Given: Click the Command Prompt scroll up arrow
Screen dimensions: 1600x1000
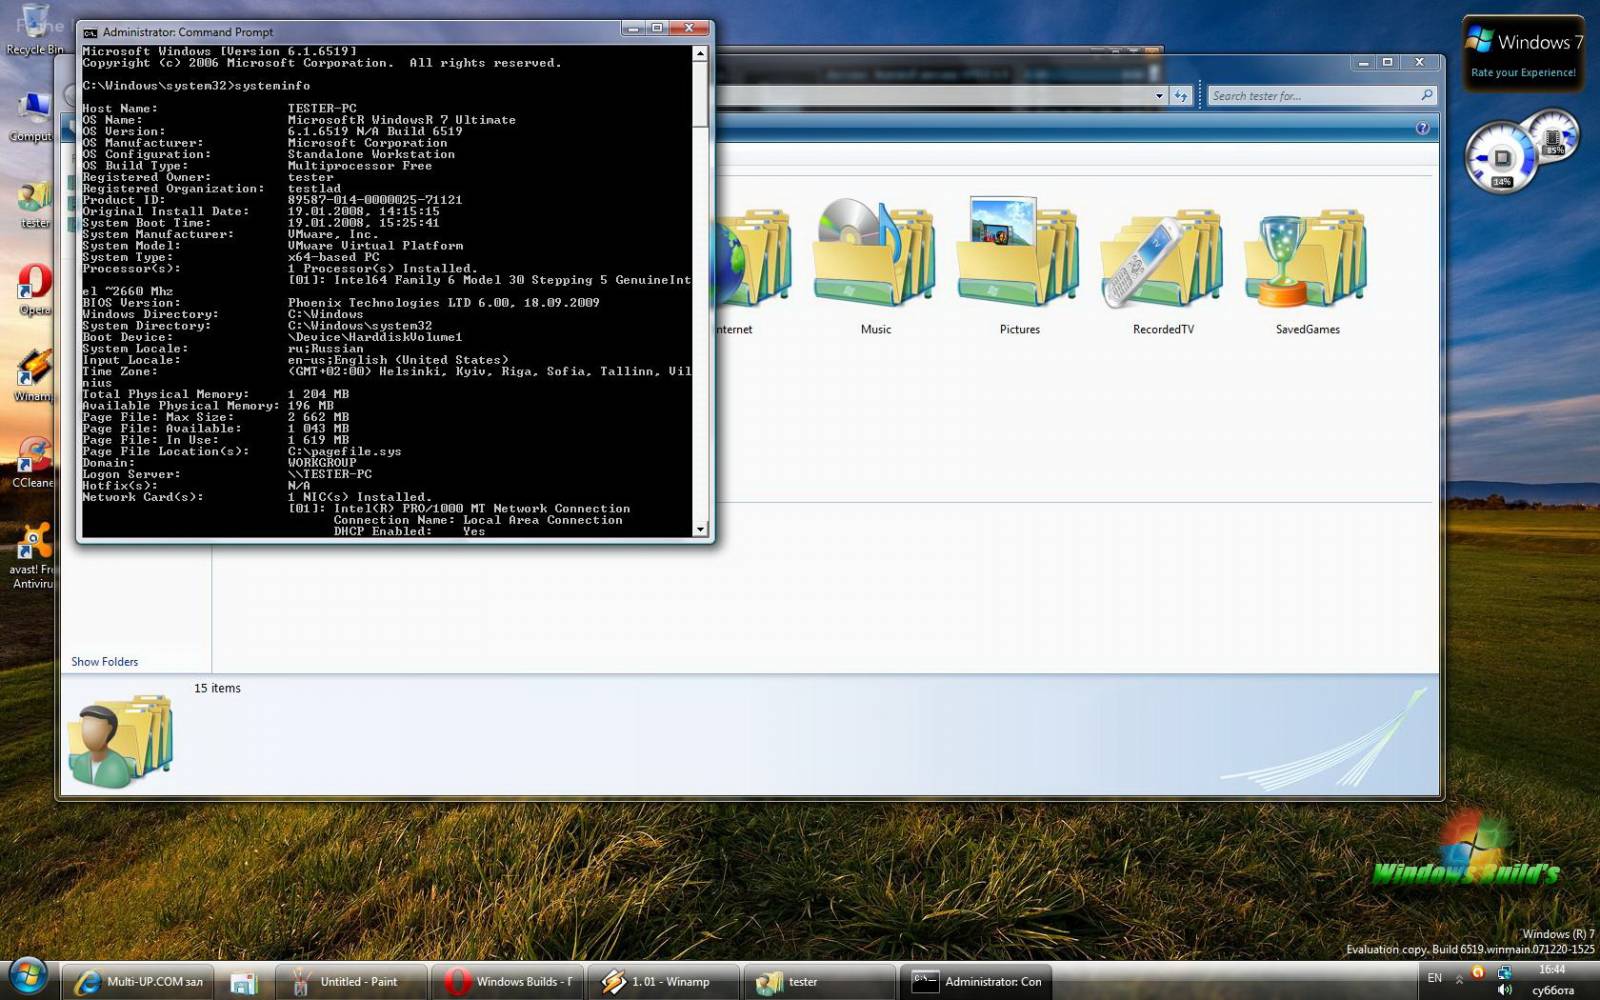Looking at the screenshot, I should coord(700,53).
